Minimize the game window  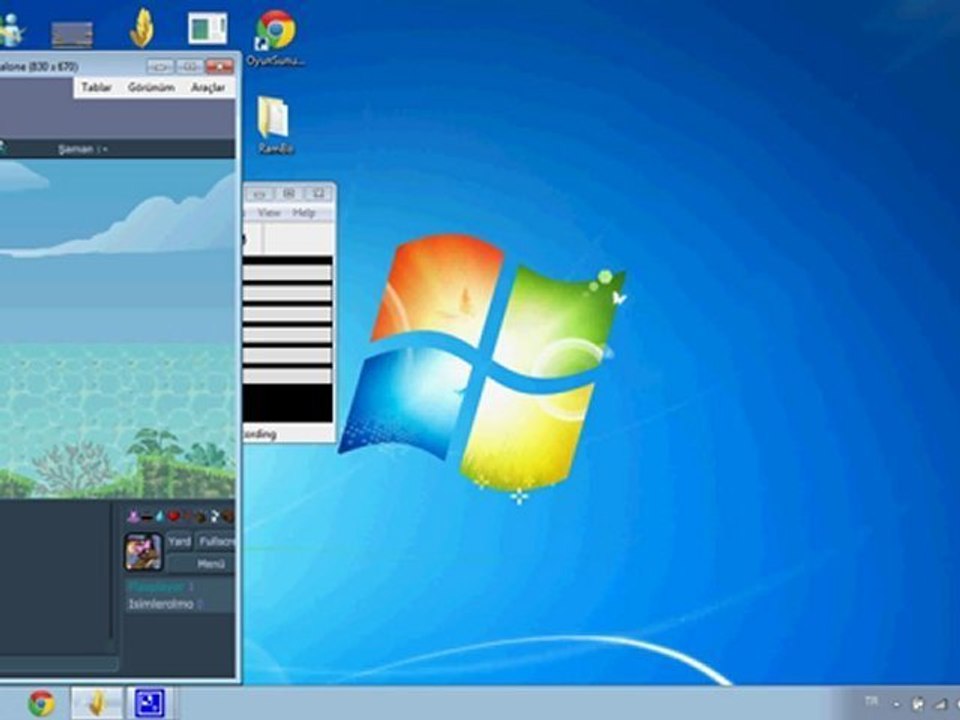(160, 66)
